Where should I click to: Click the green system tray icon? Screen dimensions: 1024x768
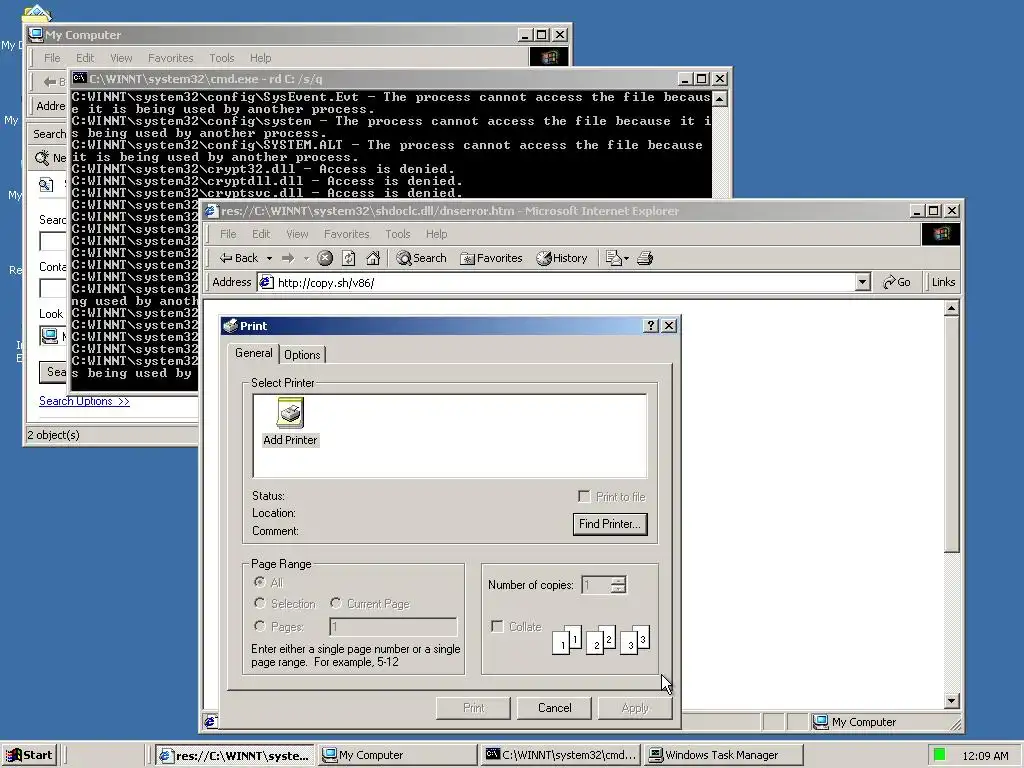pos(940,755)
